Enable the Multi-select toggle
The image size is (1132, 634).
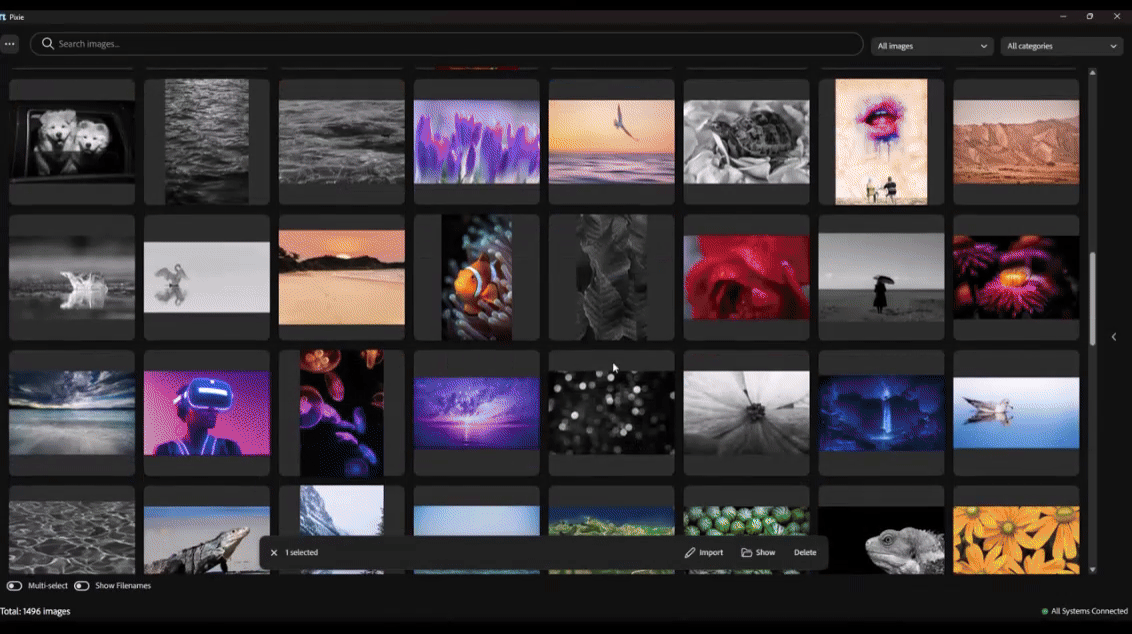(x=14, y=586)
